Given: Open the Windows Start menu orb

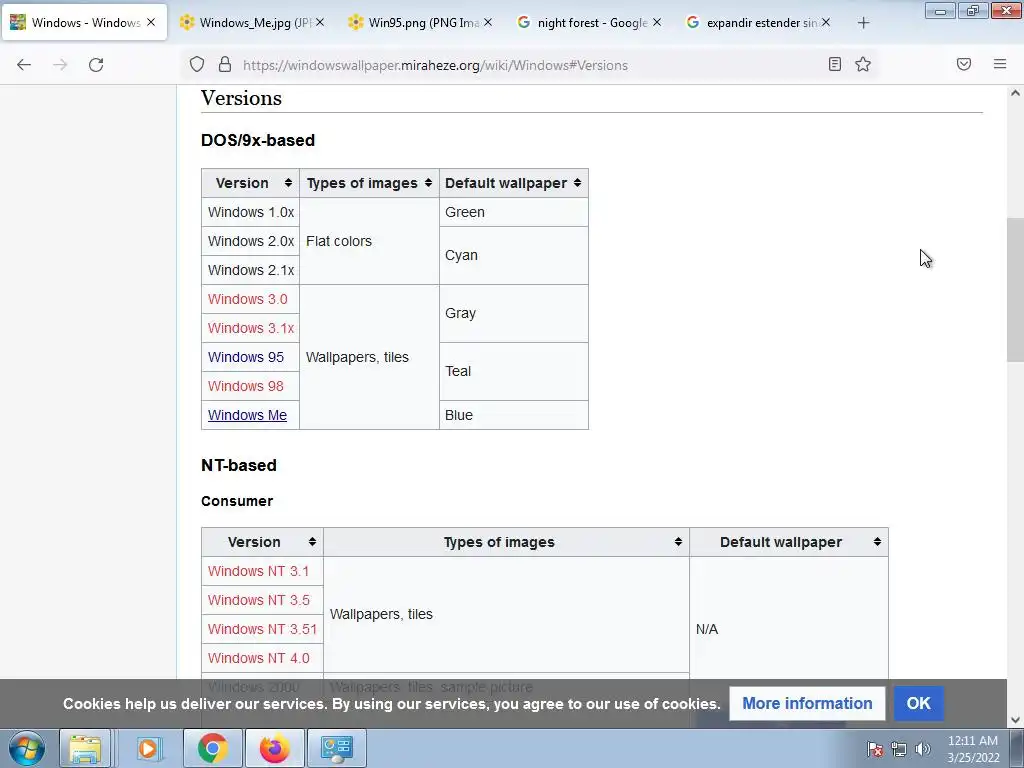Looking at the screenshot, I should point(27,748).
